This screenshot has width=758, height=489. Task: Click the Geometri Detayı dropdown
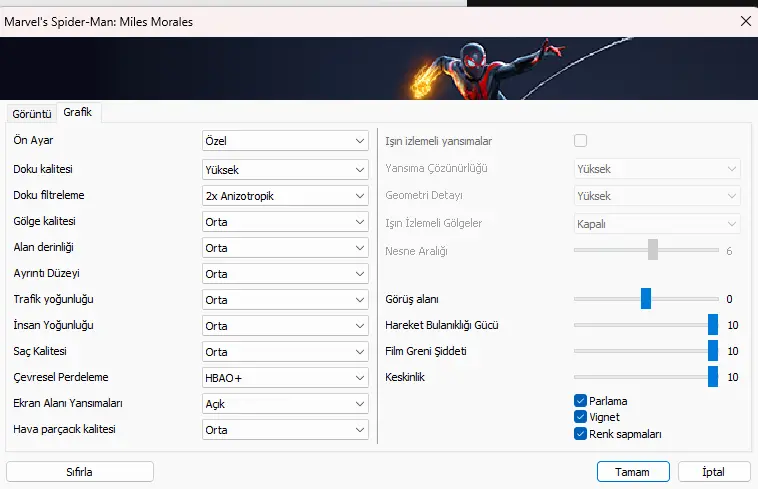[657, 196]
